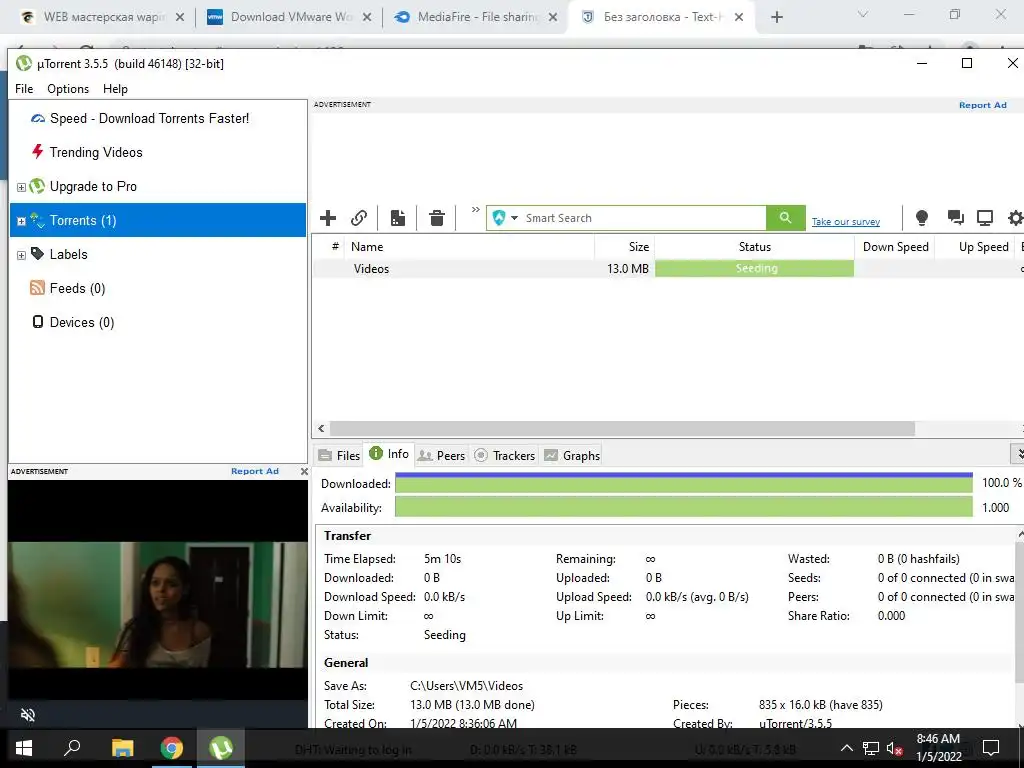The height and width of the screenshot is (768, 1024).
Task: Click Add Torrent from URL link icon
Action: pyautogui.click(x=359, y=217)
